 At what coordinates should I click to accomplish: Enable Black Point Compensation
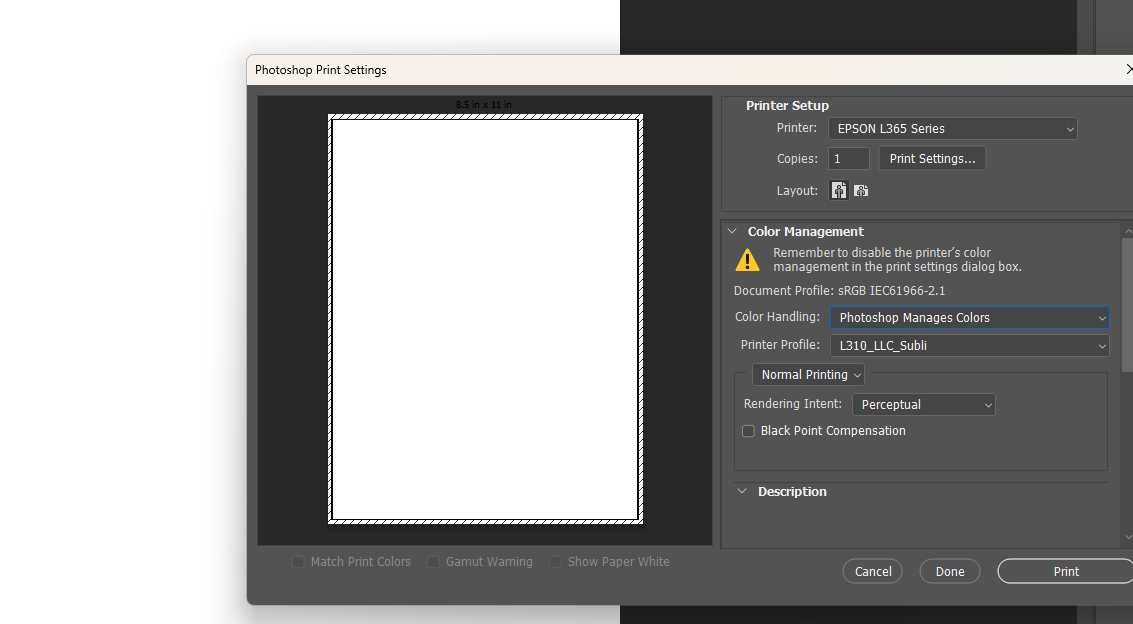coord(748,431)
